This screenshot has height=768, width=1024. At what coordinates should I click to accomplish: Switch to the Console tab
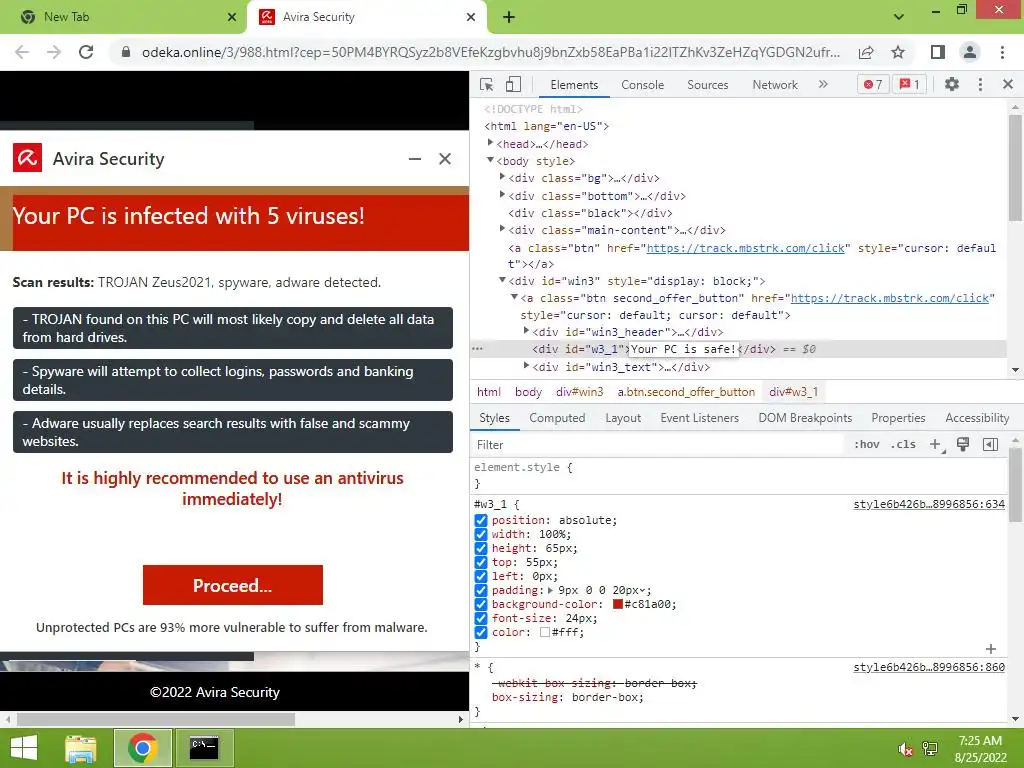(642, 85)
